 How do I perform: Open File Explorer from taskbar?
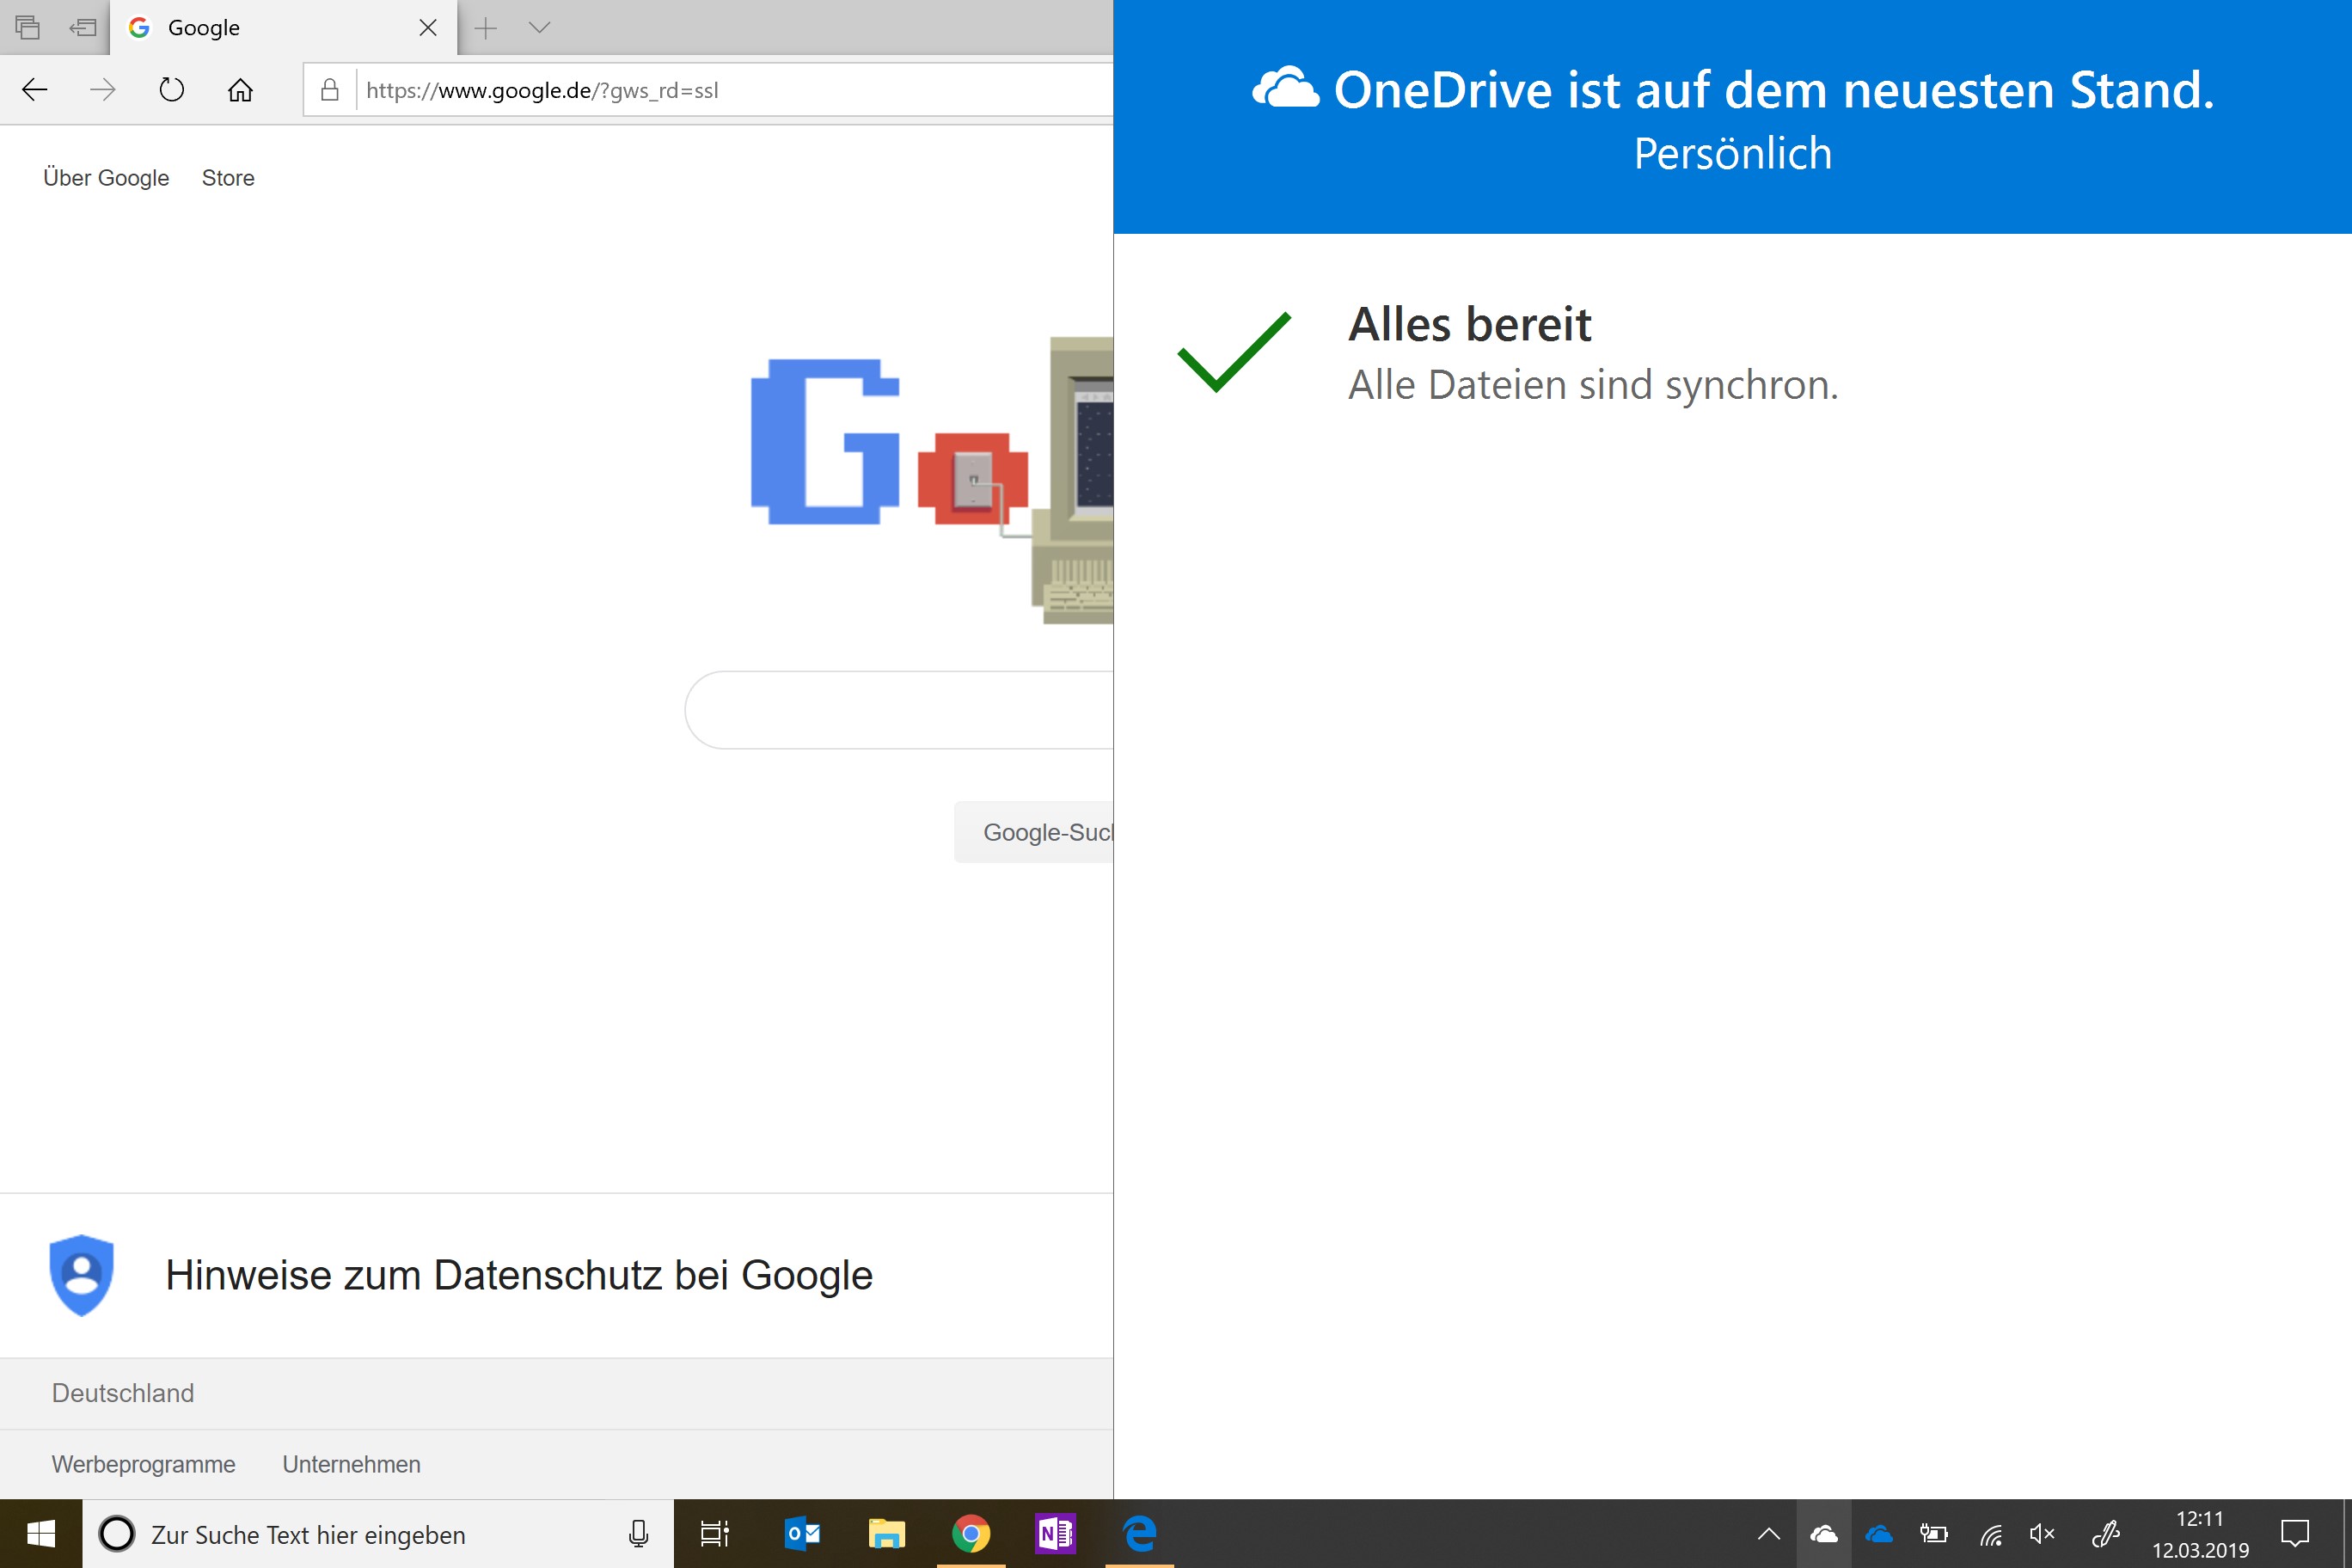[886, 1533]
